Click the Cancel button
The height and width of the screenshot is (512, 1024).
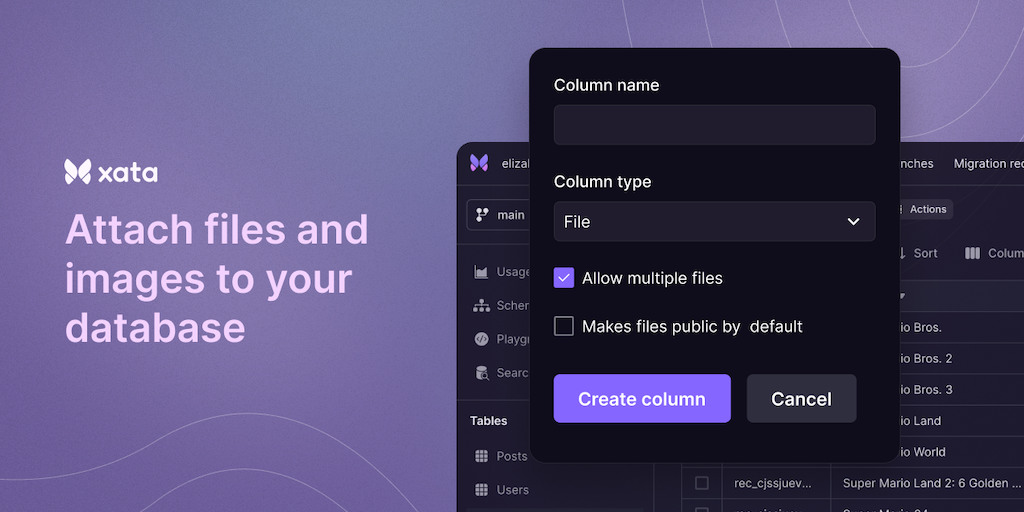801,398
